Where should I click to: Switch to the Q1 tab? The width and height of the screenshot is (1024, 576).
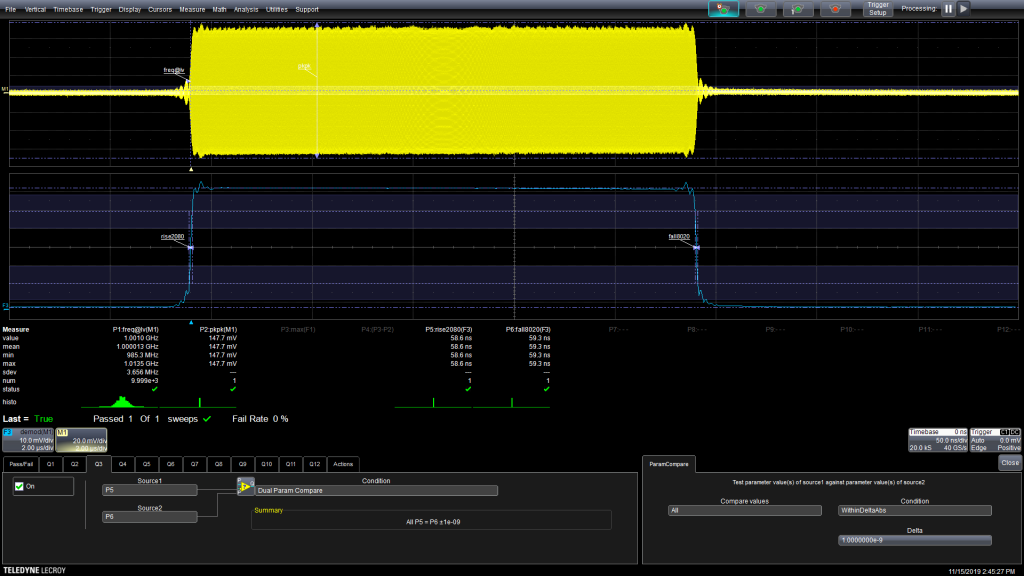50,464
